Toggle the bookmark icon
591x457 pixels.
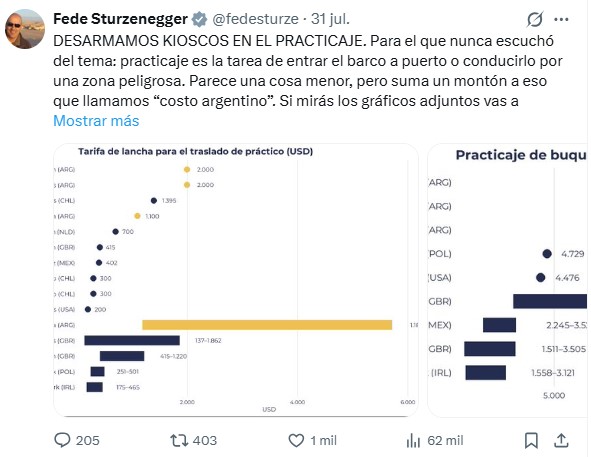coord(531,440)
